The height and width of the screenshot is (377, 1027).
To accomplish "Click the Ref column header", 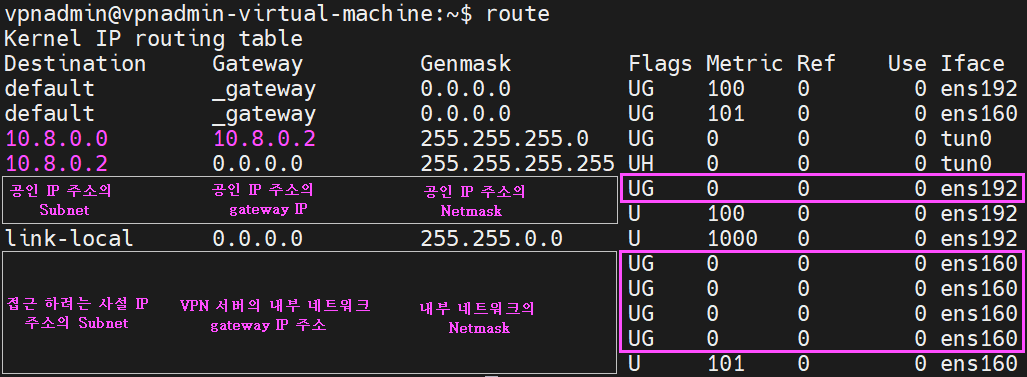I will [816, 63].
